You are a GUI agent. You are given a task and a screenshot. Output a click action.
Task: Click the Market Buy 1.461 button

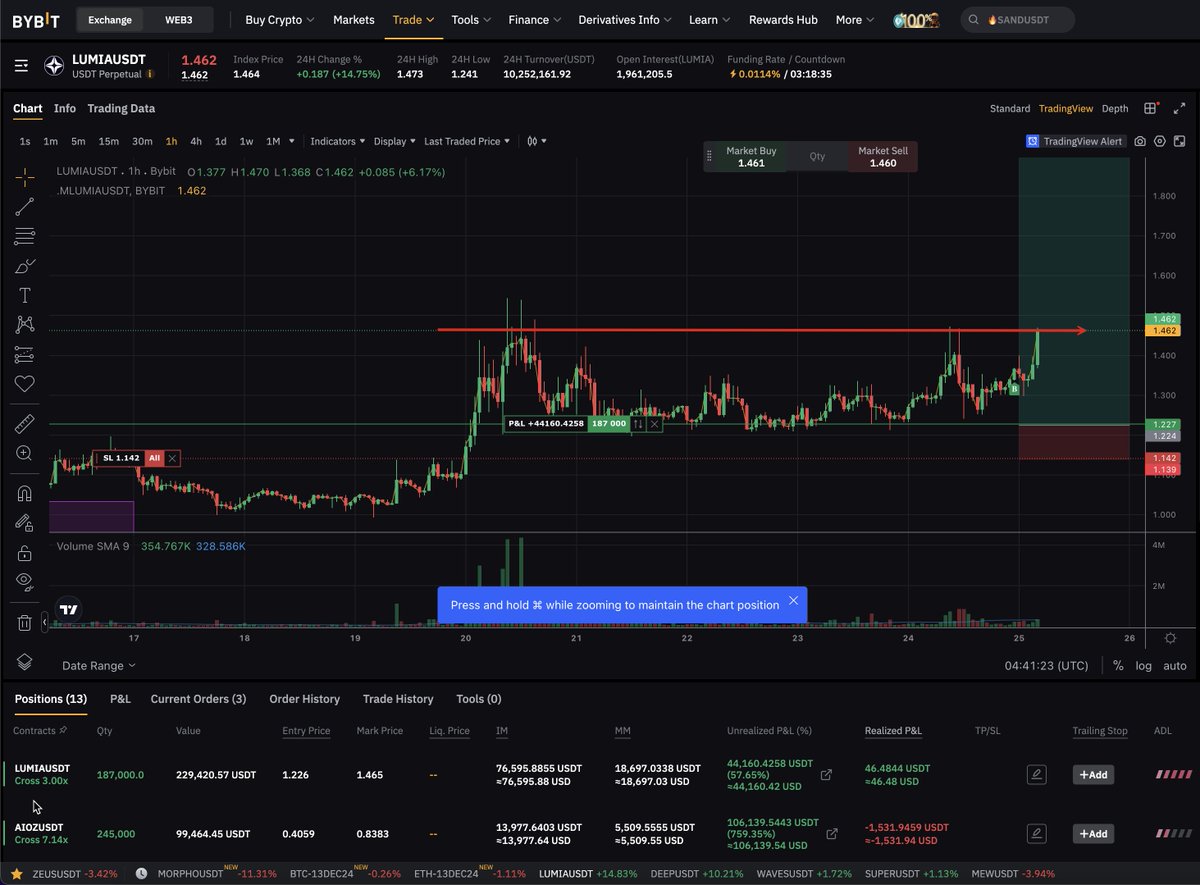[x=751, y=157]
